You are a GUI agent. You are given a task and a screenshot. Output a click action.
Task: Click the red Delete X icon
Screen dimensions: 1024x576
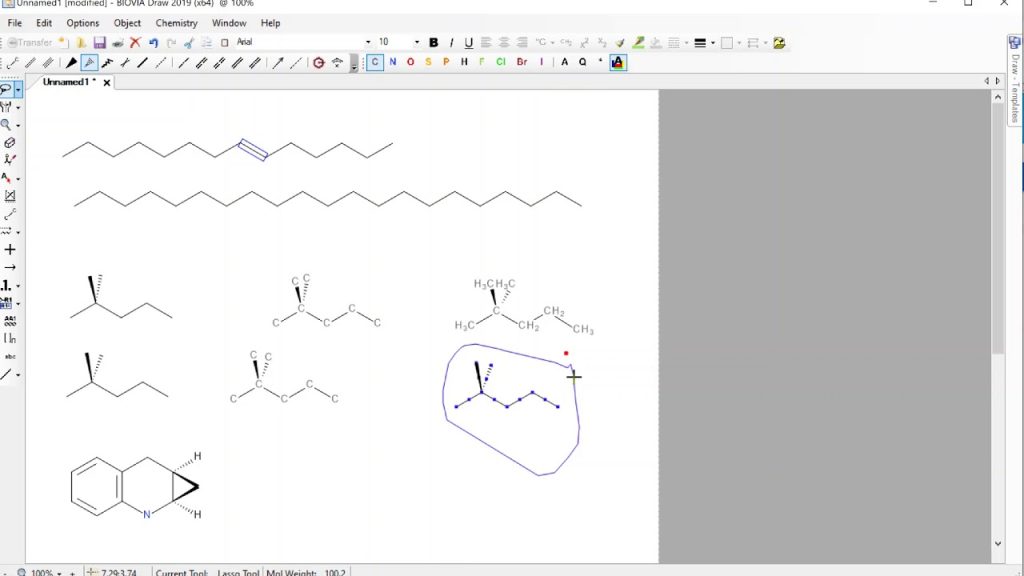click(x=135, y=43)
